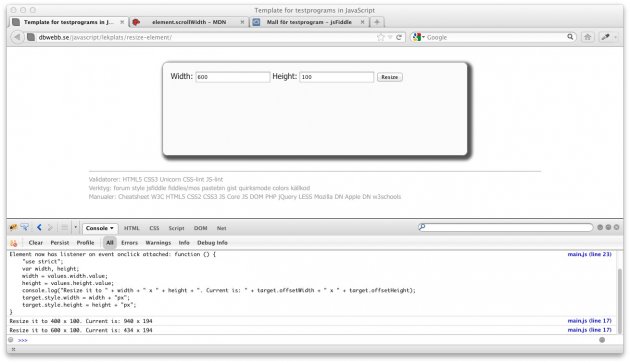Click the Width input field
Screen dimensions: 630x363
[233, 77]
